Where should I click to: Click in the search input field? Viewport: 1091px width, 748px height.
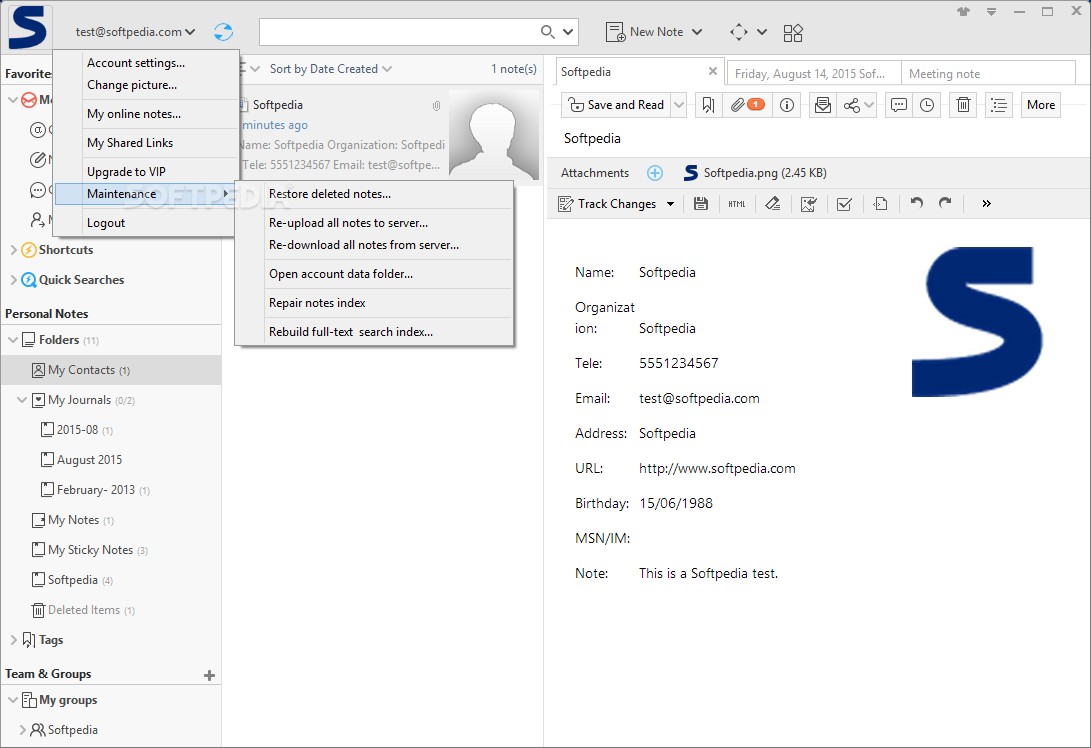pos(399,32)
